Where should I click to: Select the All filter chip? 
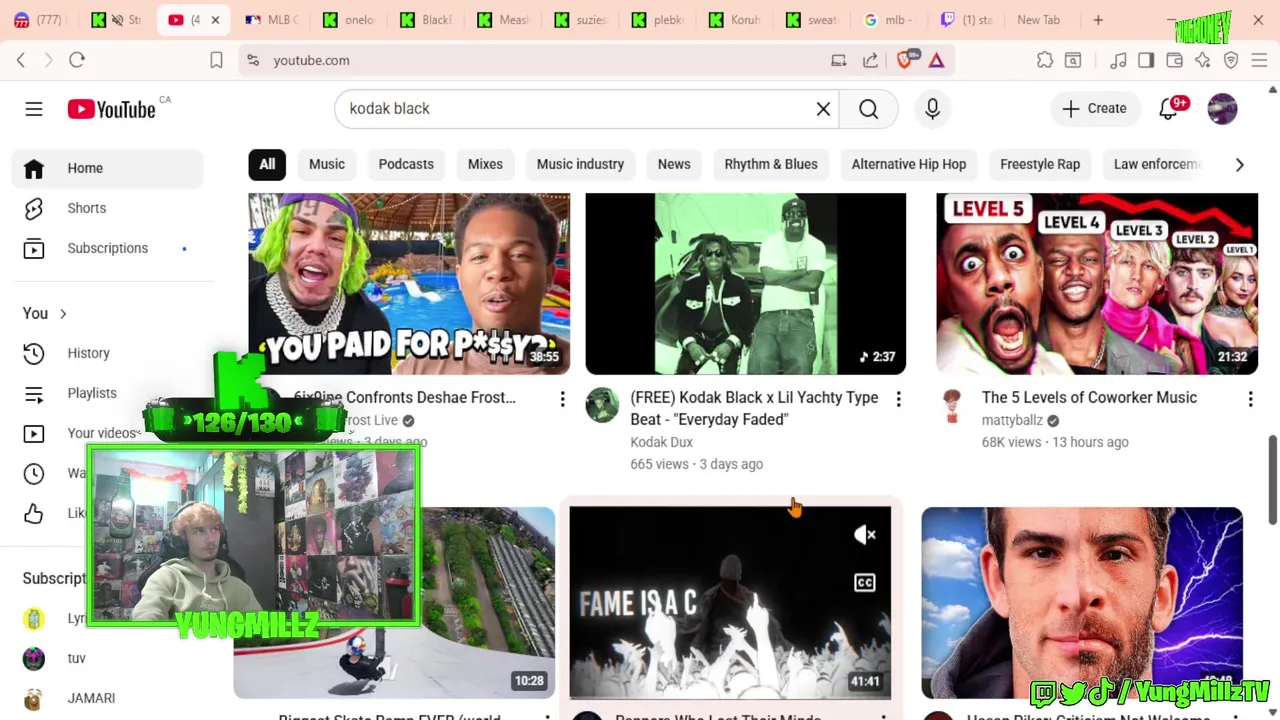(x=267, y=164)
